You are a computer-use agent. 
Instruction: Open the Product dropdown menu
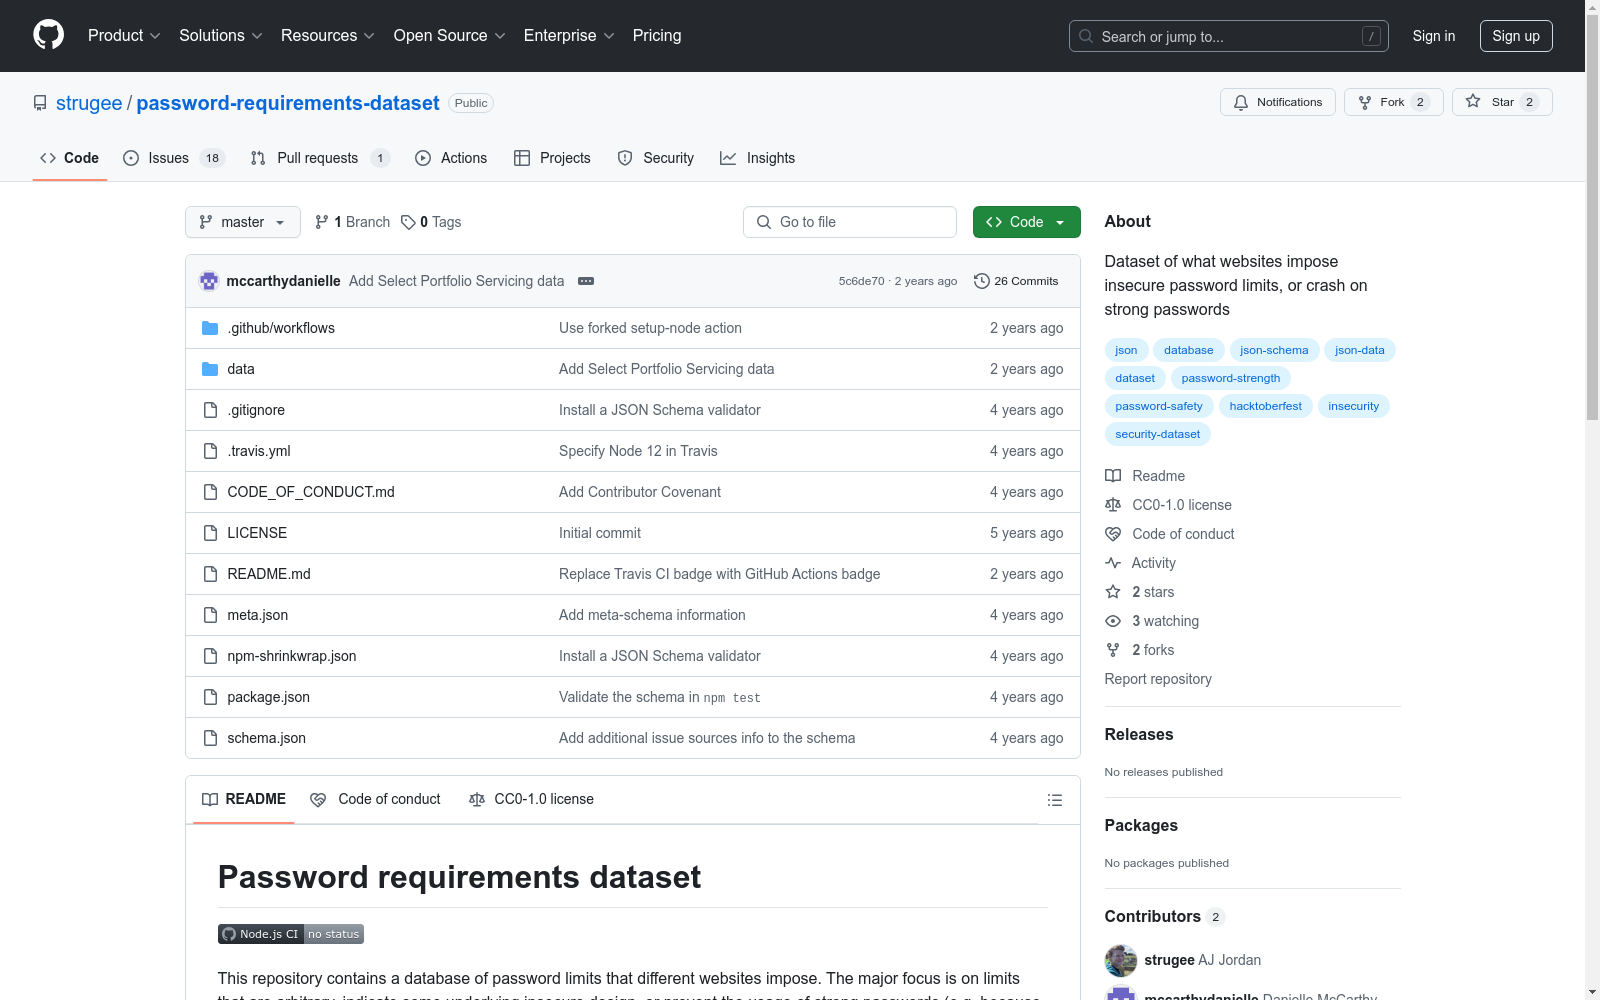click(x=124, y=36)
